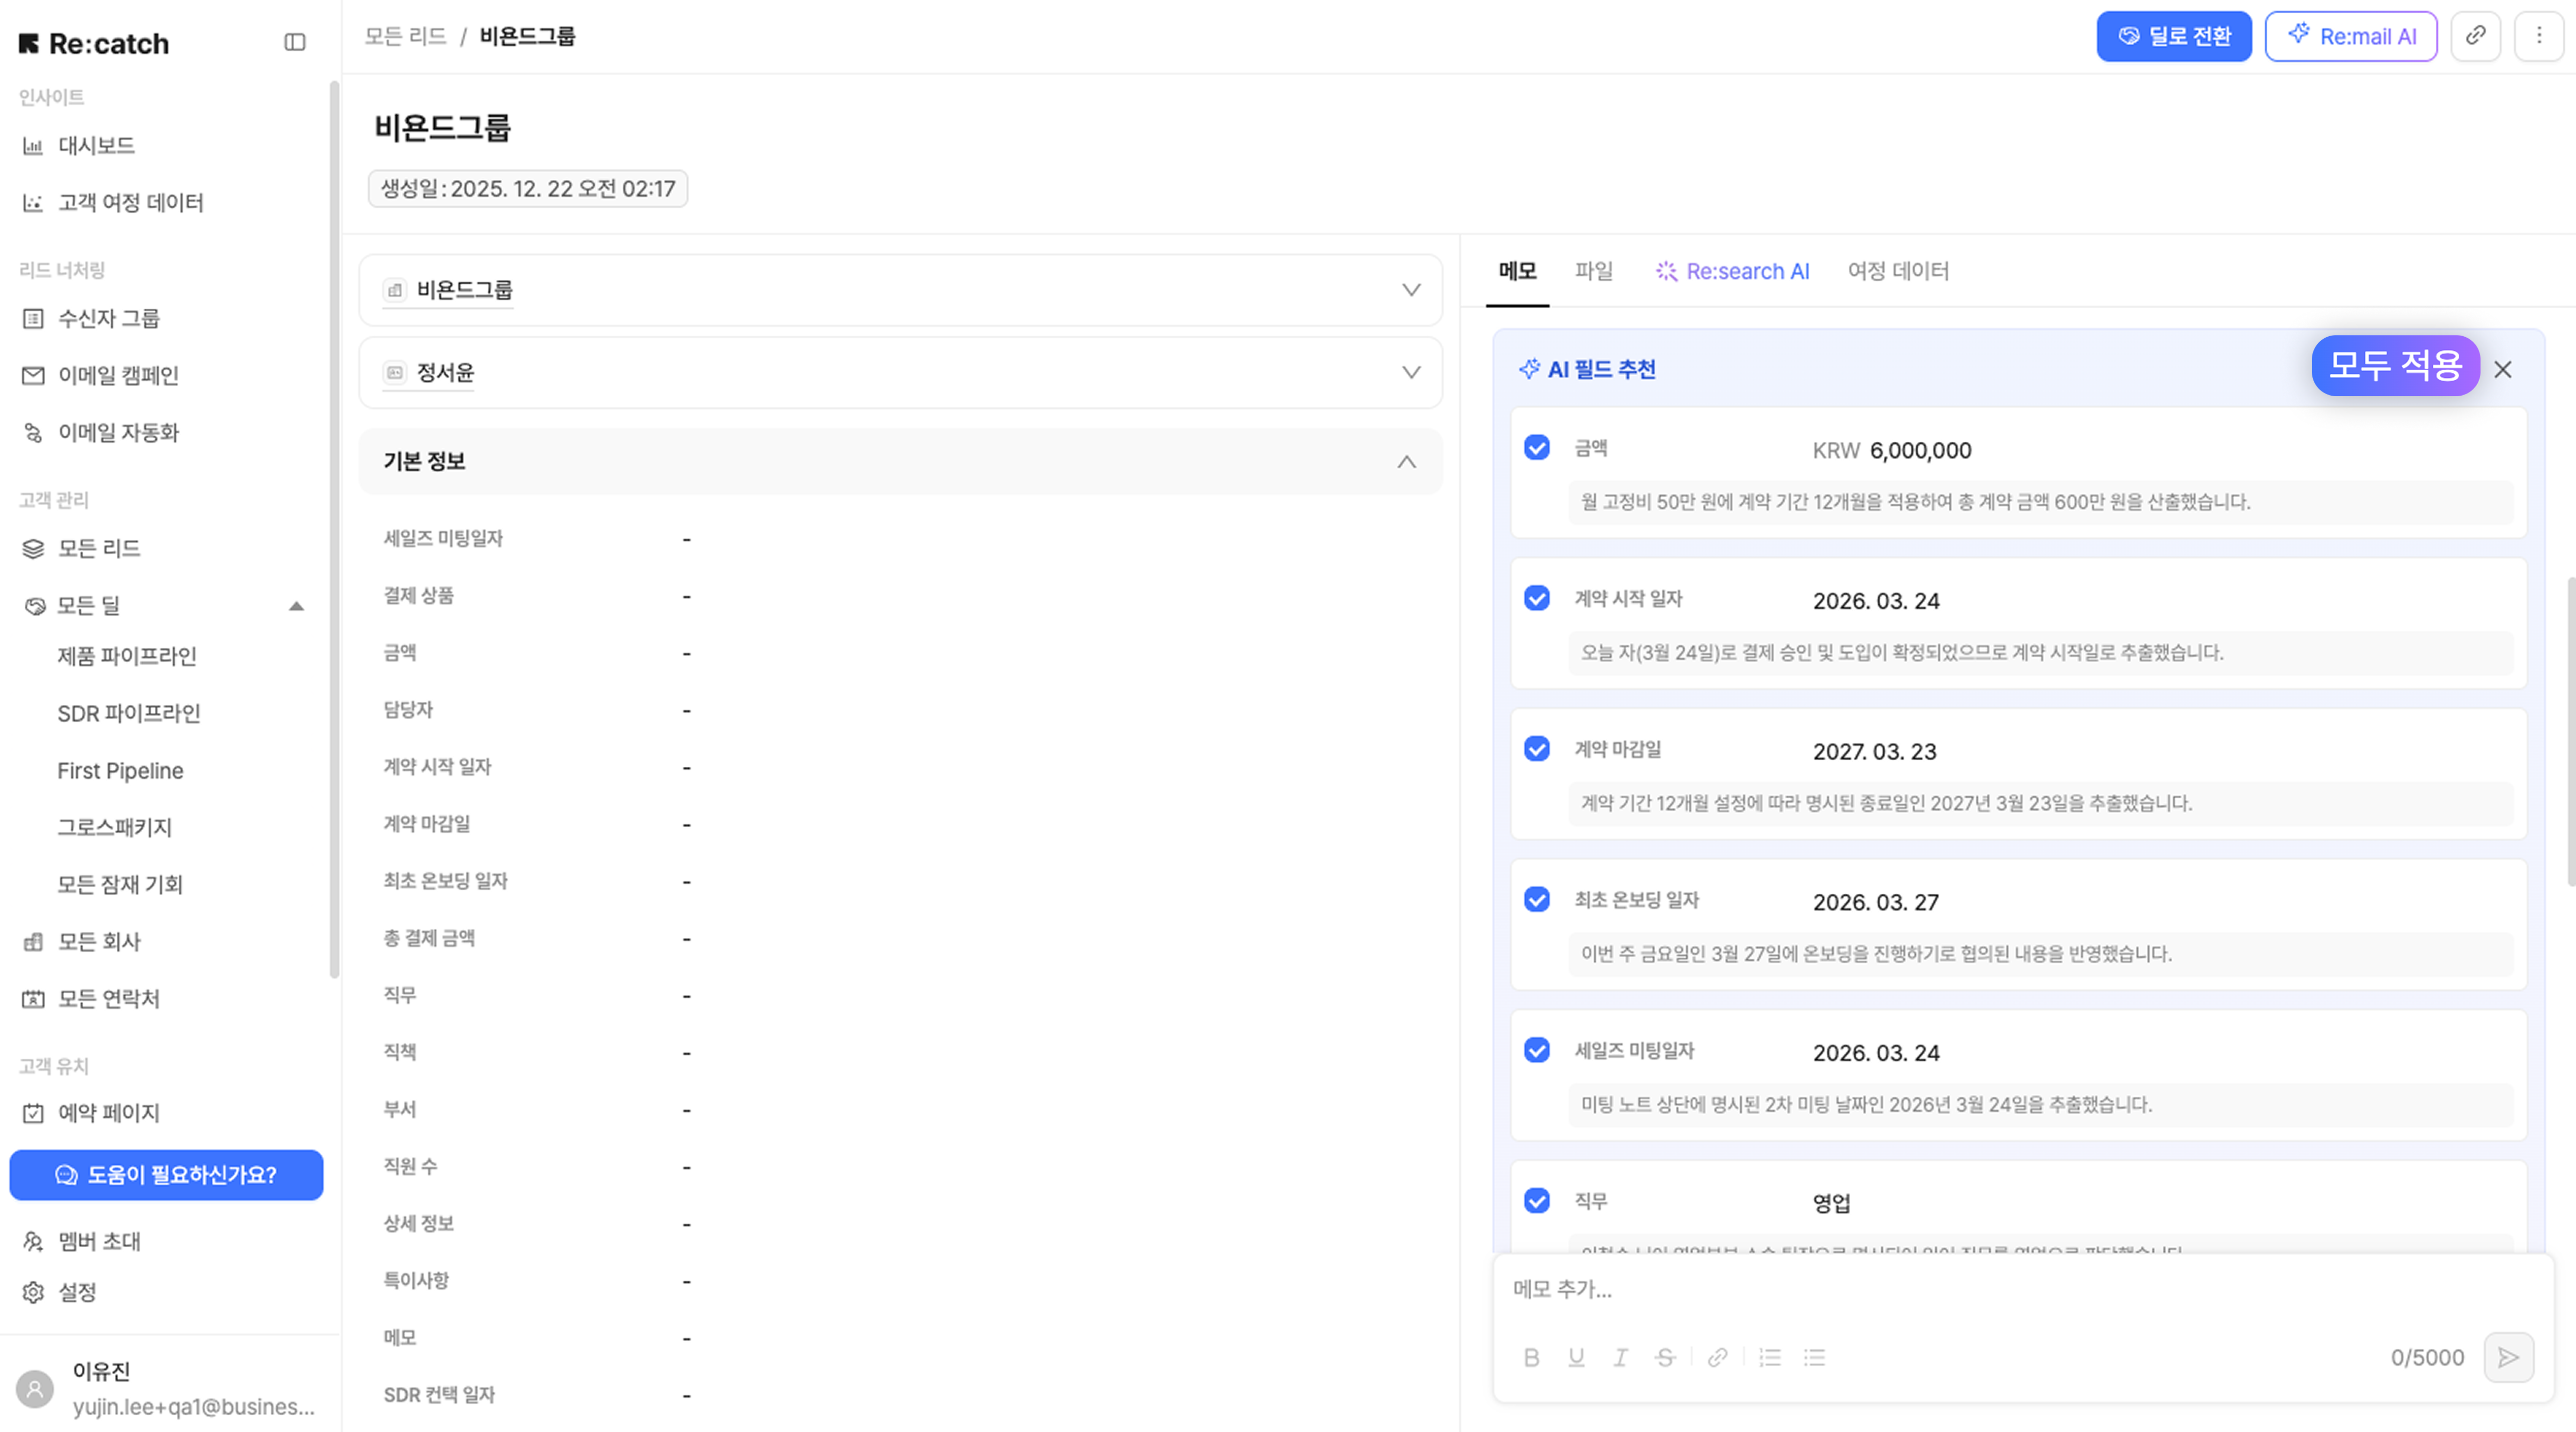Close the AI 필드 추천 panel
Image resolution: width=2576 pixels, height=1432 pixels.
point(2503,369)
